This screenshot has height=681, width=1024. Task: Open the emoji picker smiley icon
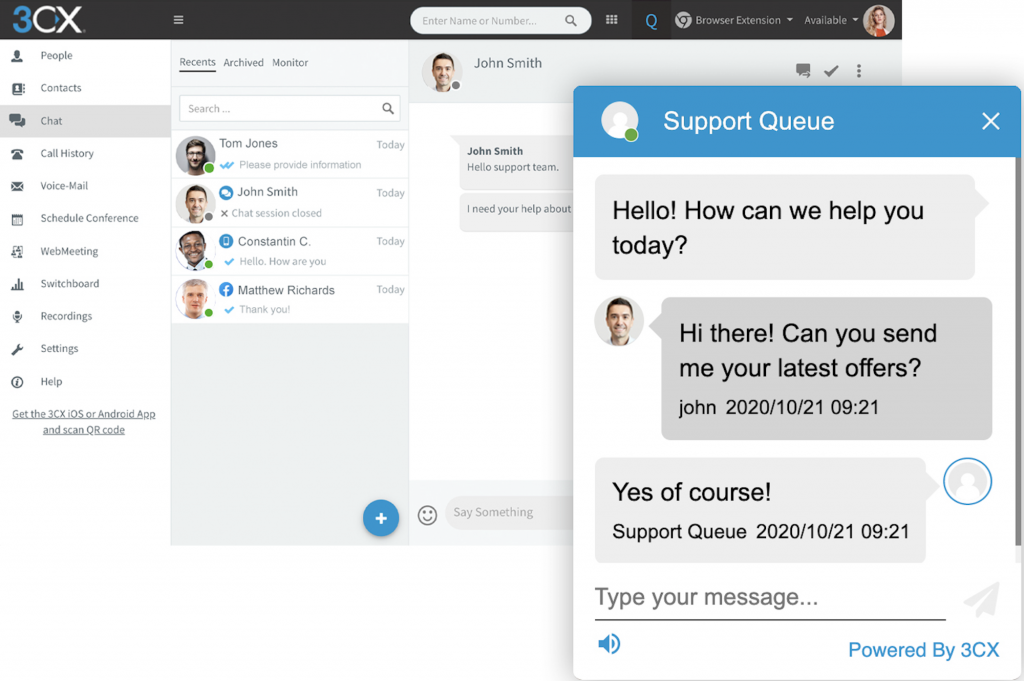pyautogui.click(x=427, y=515)
